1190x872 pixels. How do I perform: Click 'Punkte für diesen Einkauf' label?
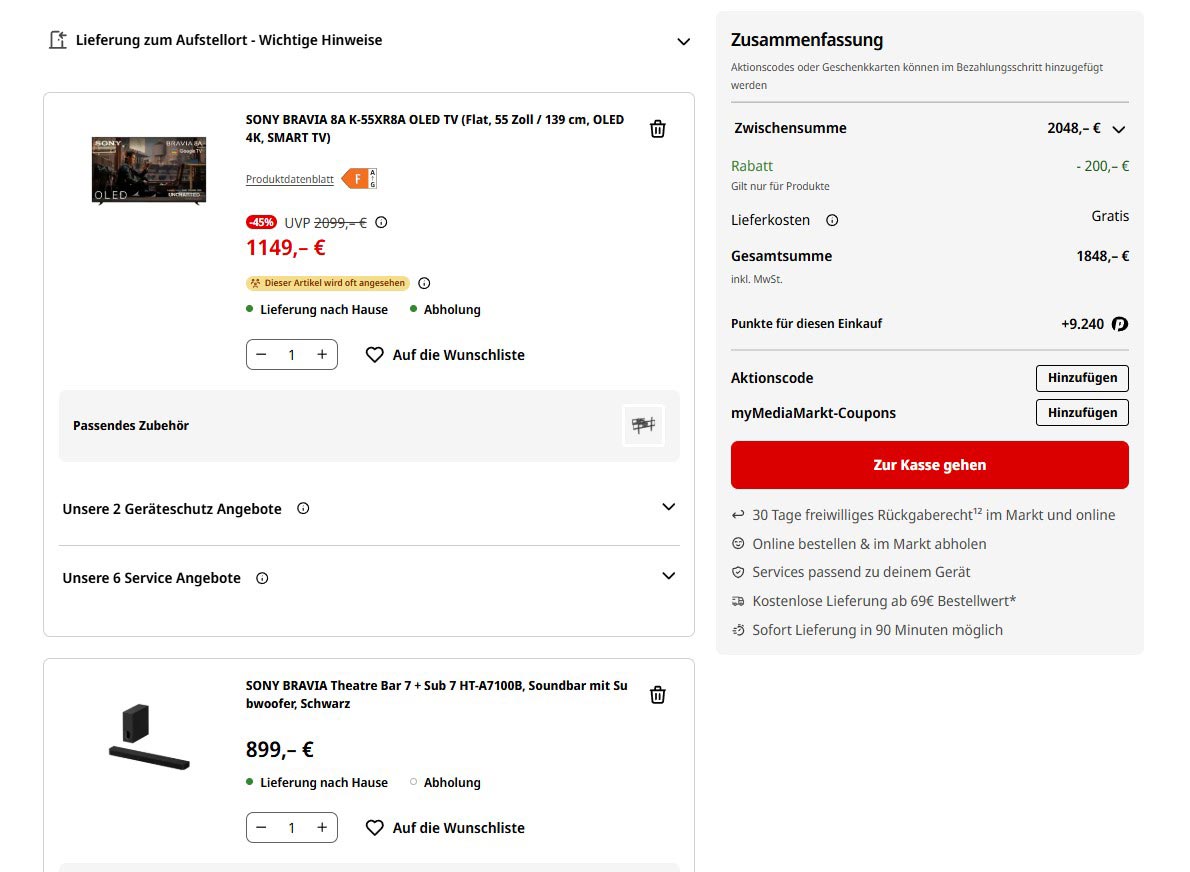pos(806,323)
